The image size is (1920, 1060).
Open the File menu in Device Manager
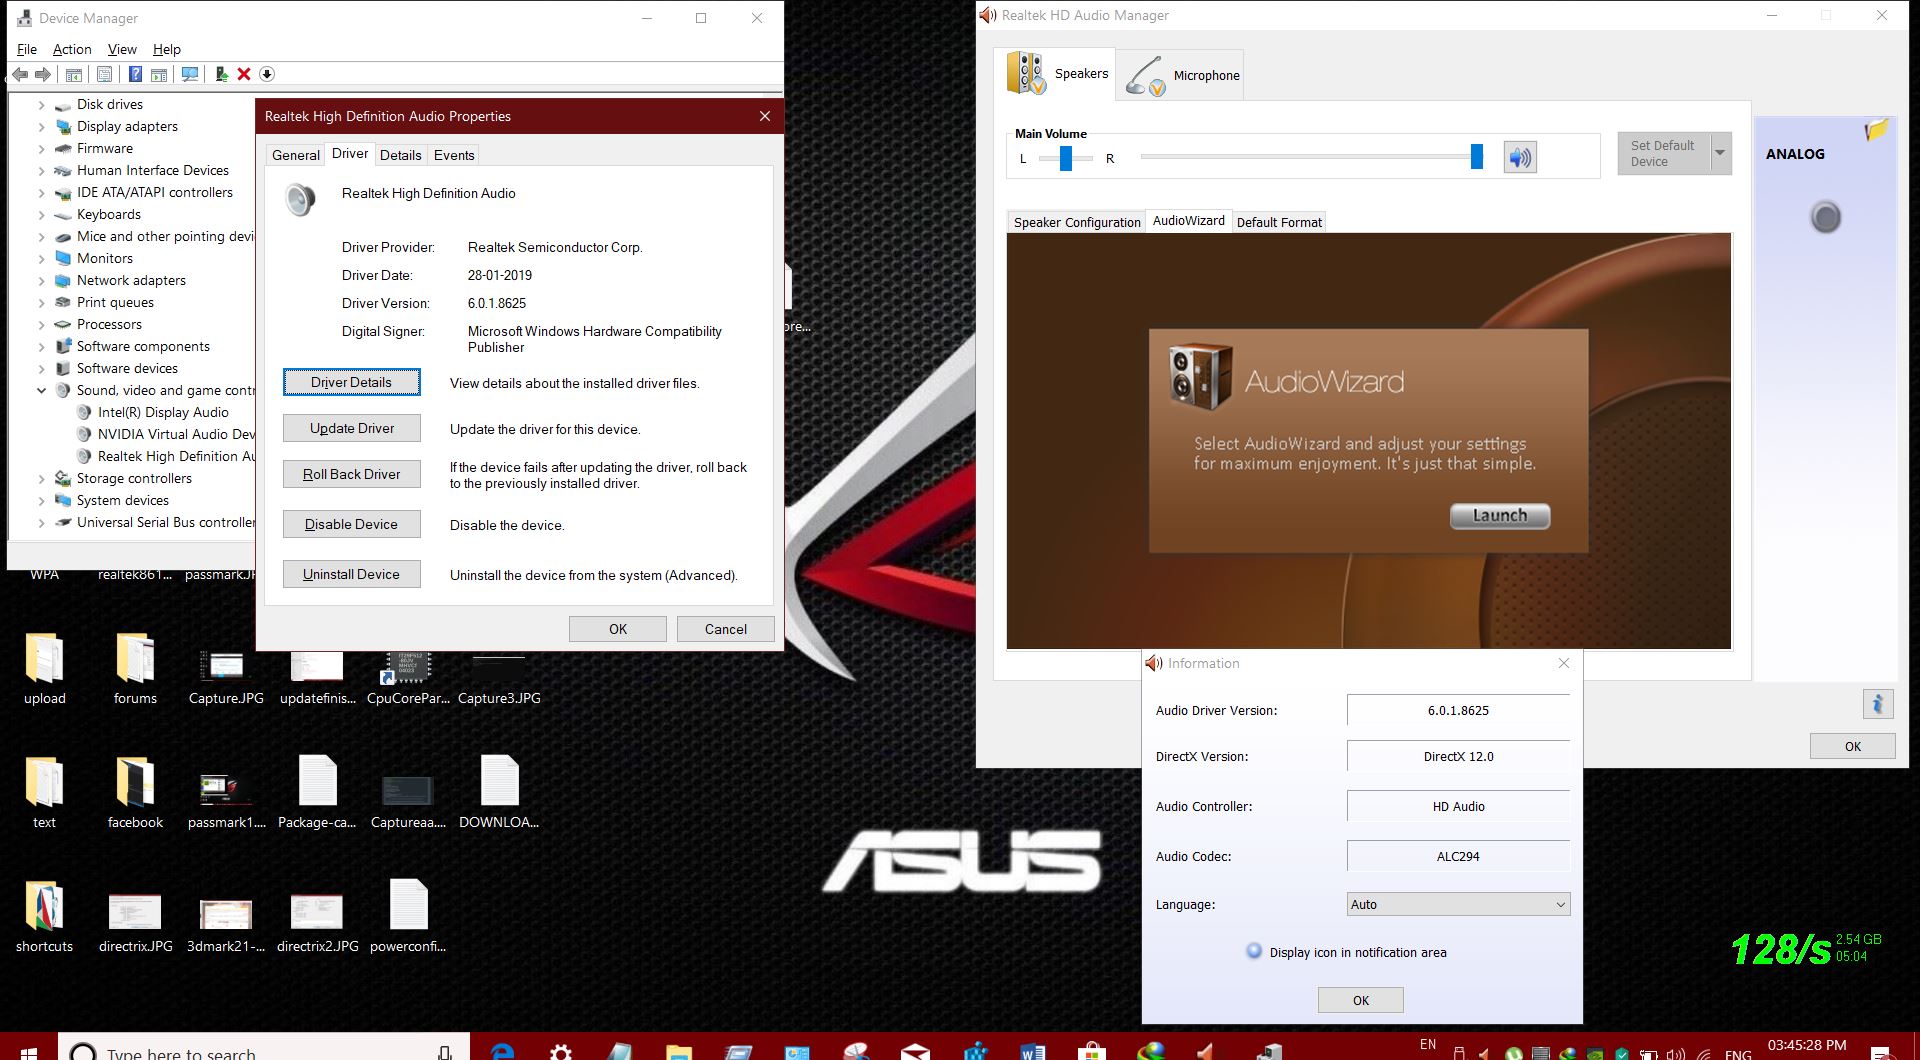tap(27, 49)
